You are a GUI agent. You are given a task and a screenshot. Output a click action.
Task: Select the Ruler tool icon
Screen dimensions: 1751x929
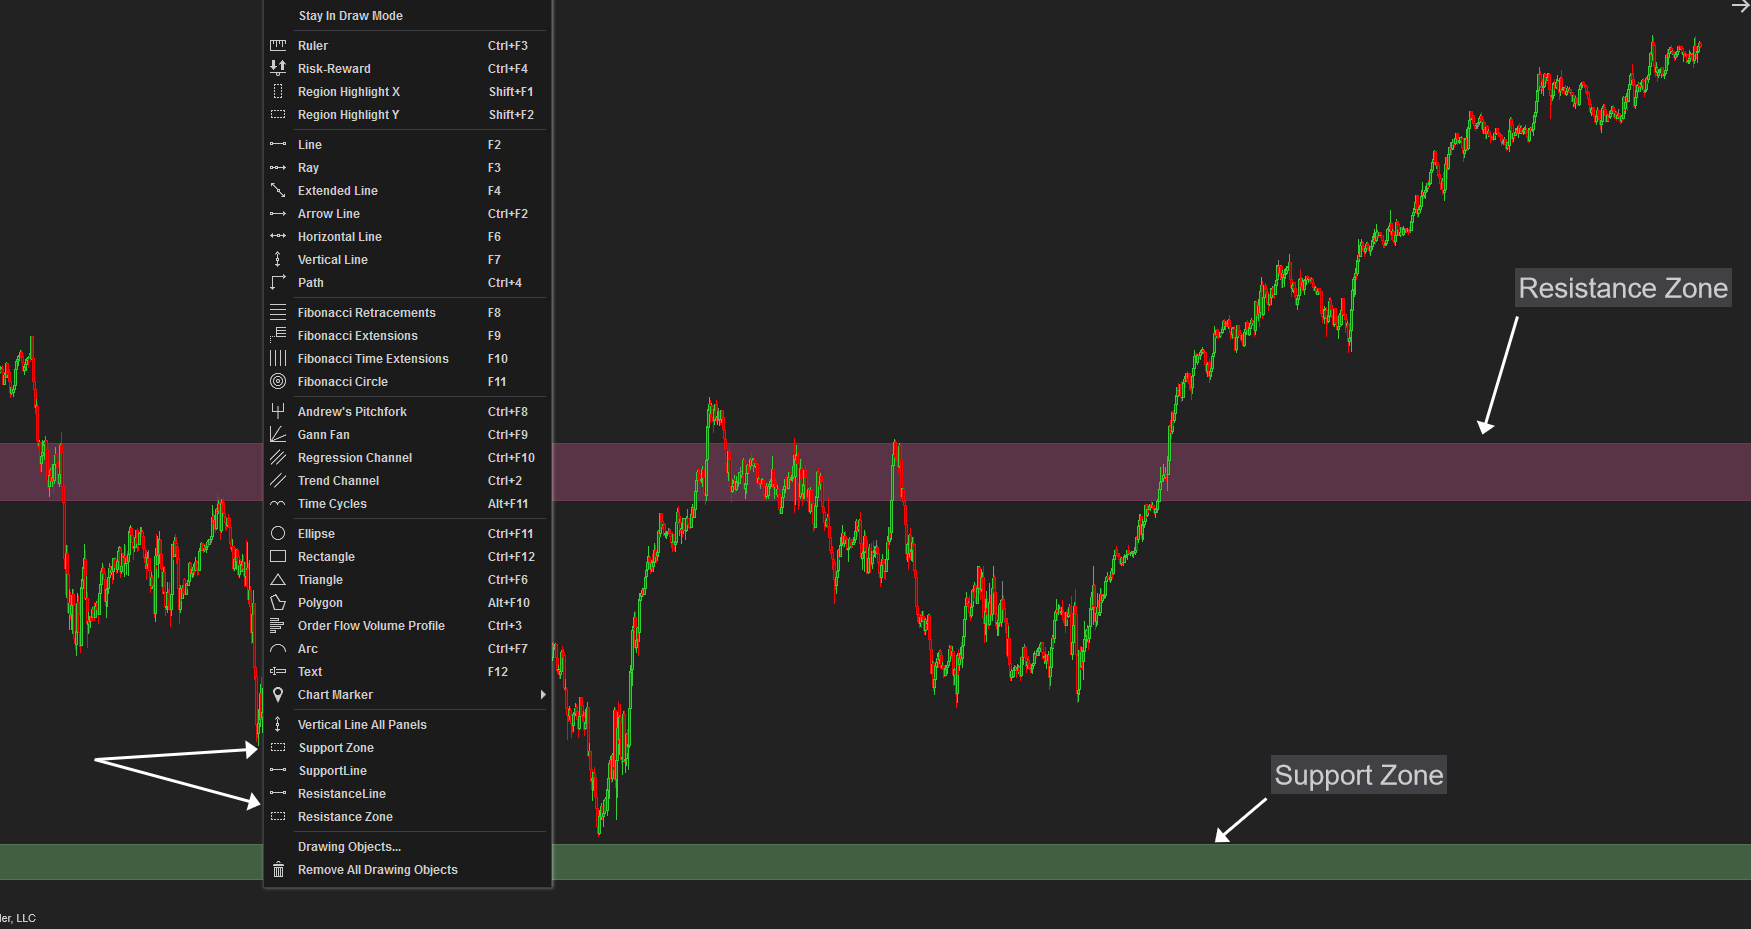pyautogui.click(x=278, y=46)
